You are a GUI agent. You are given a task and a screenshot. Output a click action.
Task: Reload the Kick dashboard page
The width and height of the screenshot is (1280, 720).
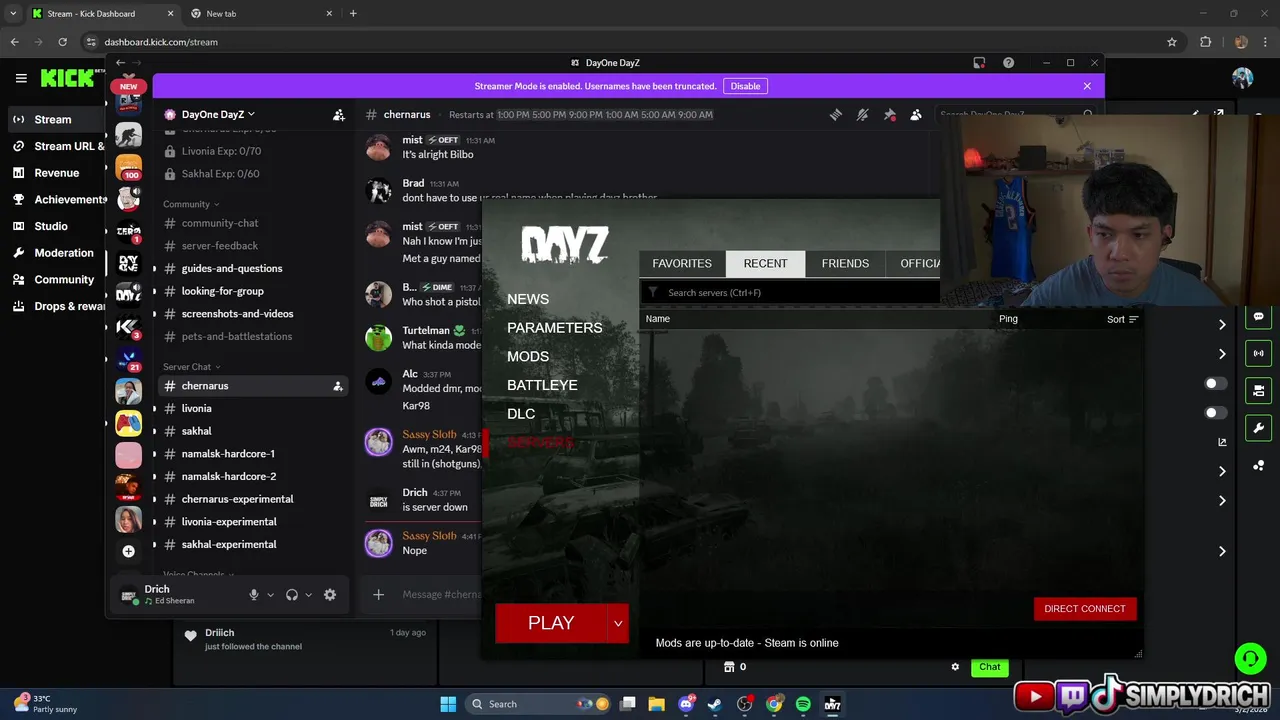[62, 42]
